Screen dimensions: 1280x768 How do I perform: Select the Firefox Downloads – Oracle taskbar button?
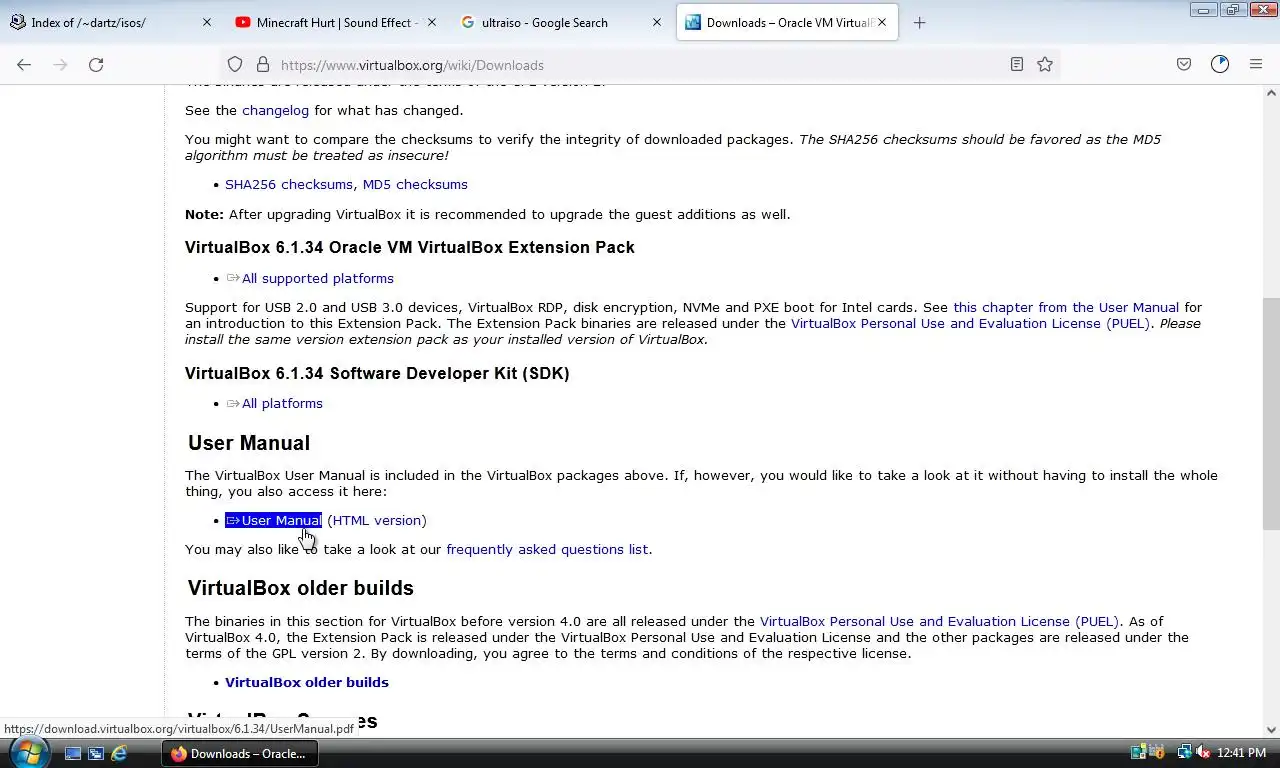[240, 753]
